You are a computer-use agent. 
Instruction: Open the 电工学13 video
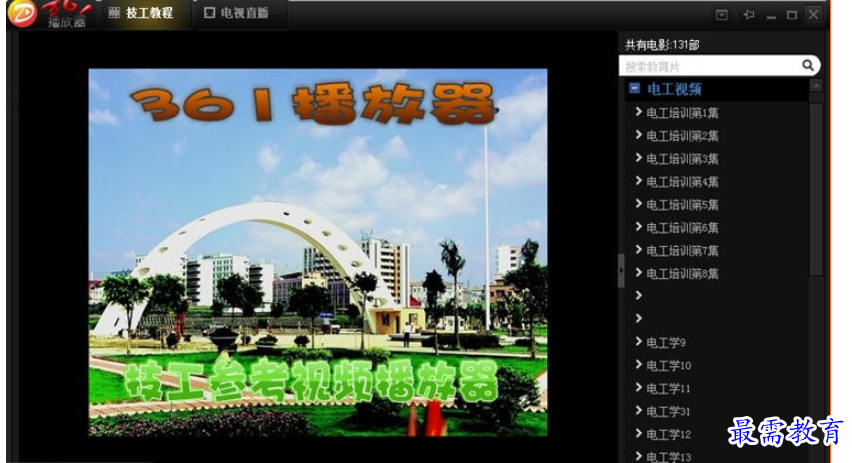tap(668, 457)
